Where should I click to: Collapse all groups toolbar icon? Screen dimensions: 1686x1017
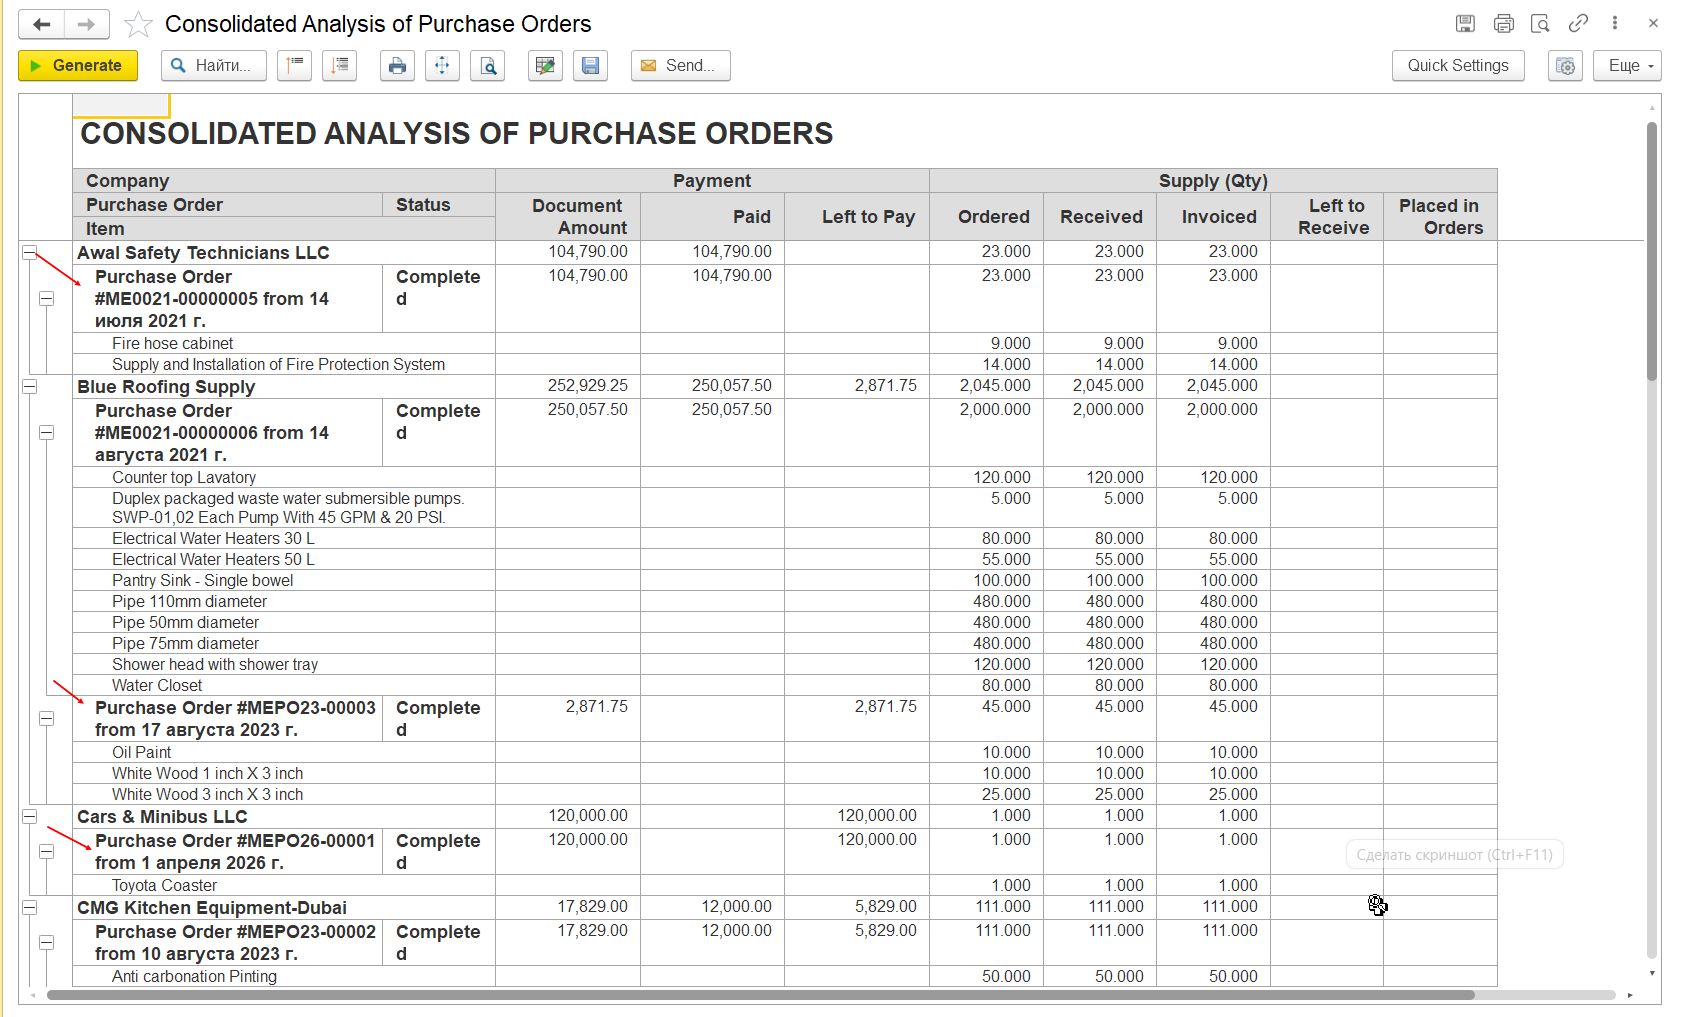tap(294, 66)
